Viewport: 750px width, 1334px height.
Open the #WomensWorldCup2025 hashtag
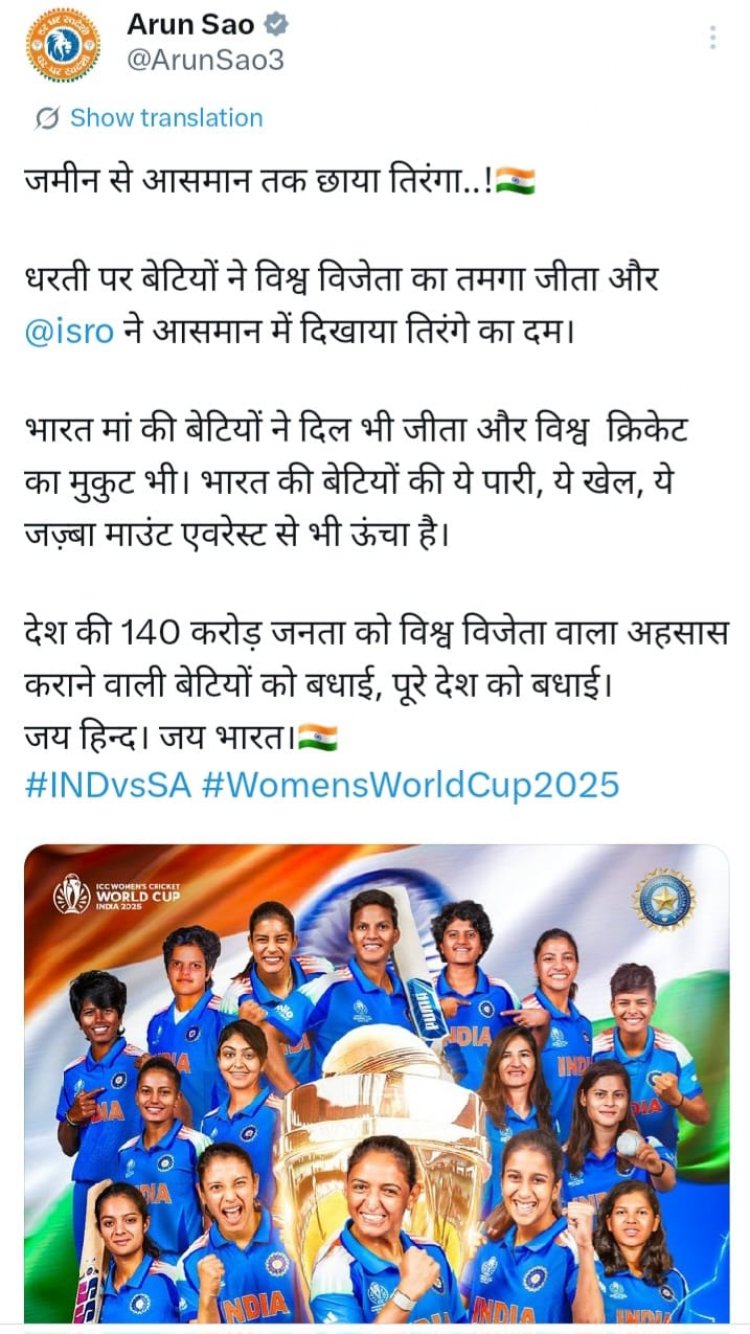point(410,784)
